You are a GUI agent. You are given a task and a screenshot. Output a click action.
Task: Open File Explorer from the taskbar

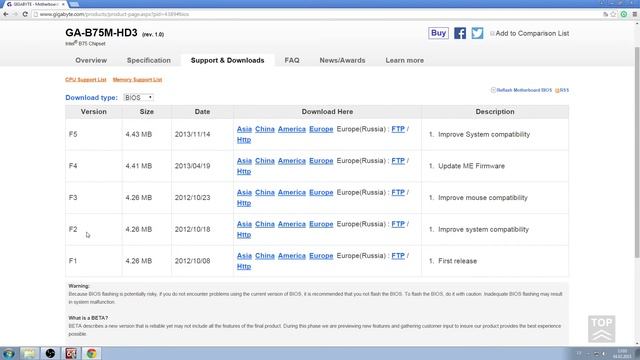click(x=29, y=353)
